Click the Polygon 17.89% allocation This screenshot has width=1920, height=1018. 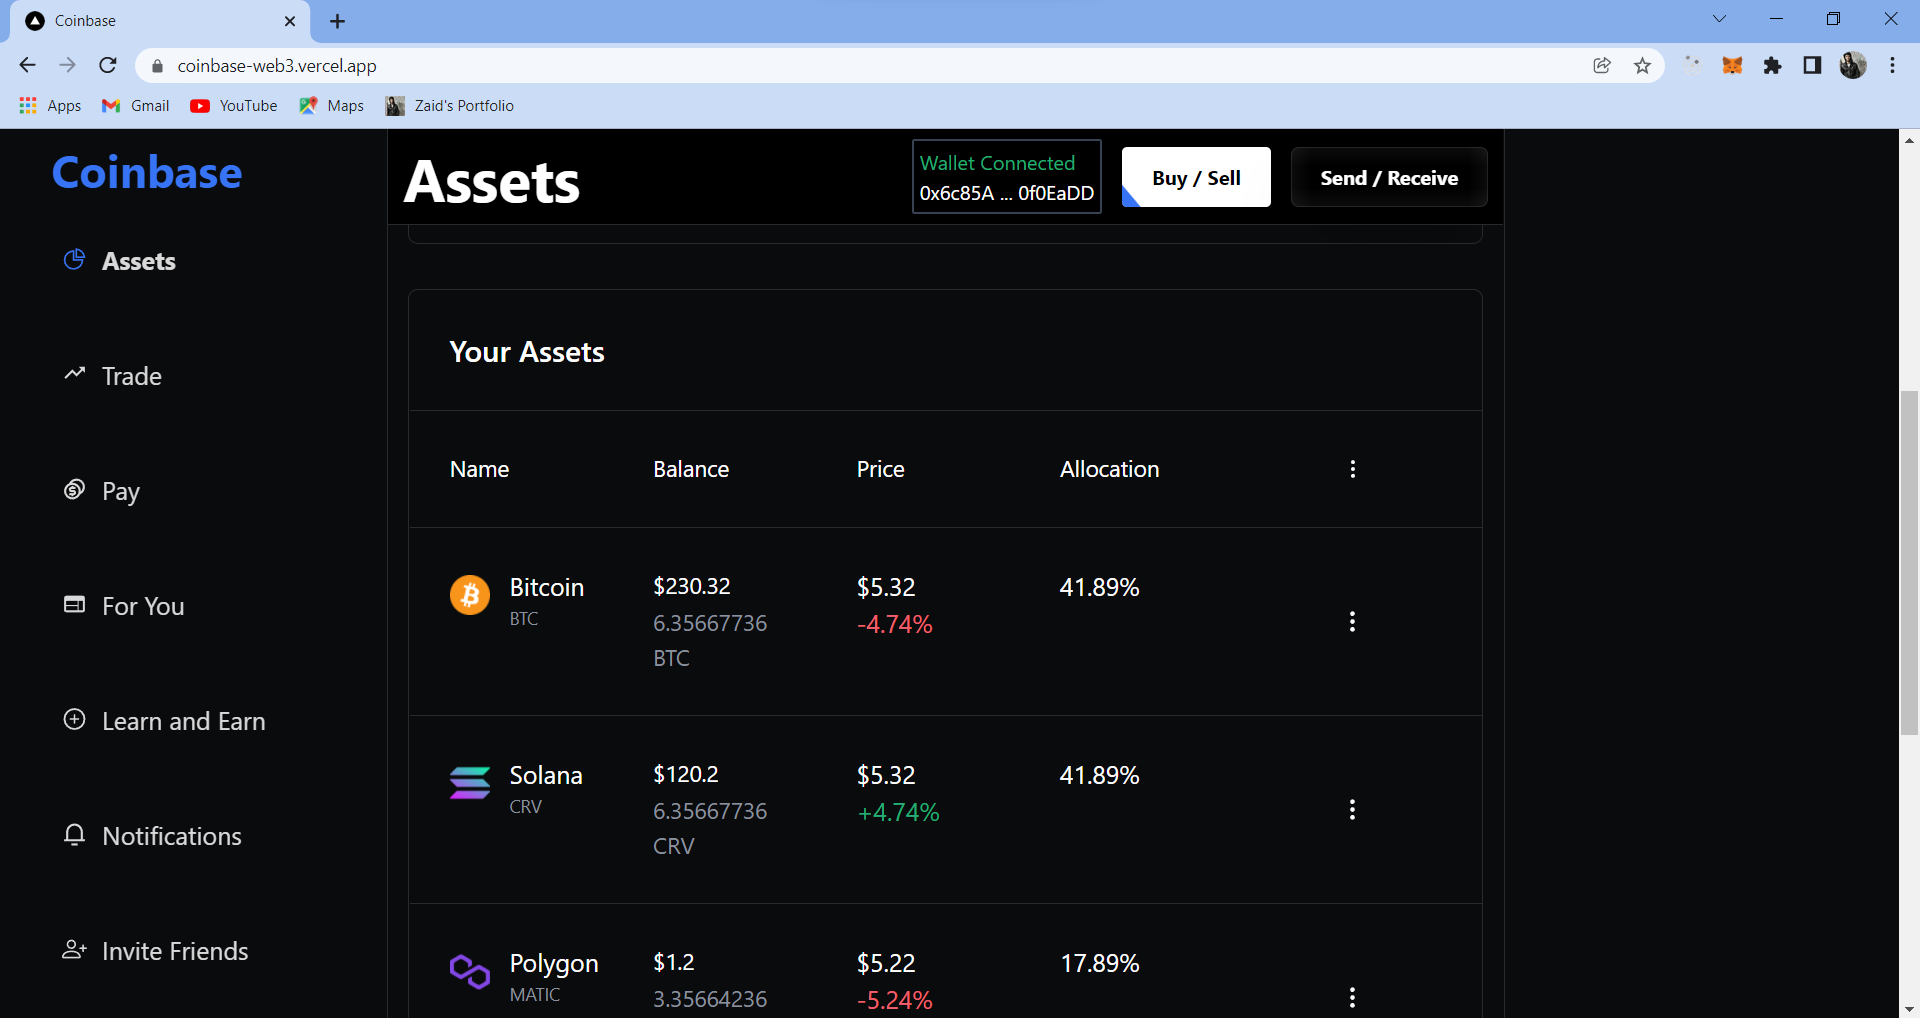click(1100, 963)
